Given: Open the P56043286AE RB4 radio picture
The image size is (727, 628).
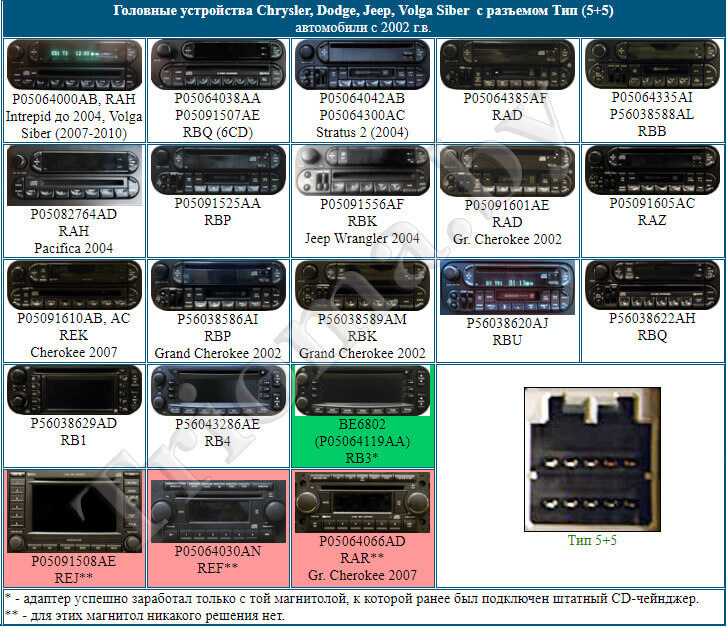Looking at the screenshot, I should pyautogui.click(x=218, y=390).
